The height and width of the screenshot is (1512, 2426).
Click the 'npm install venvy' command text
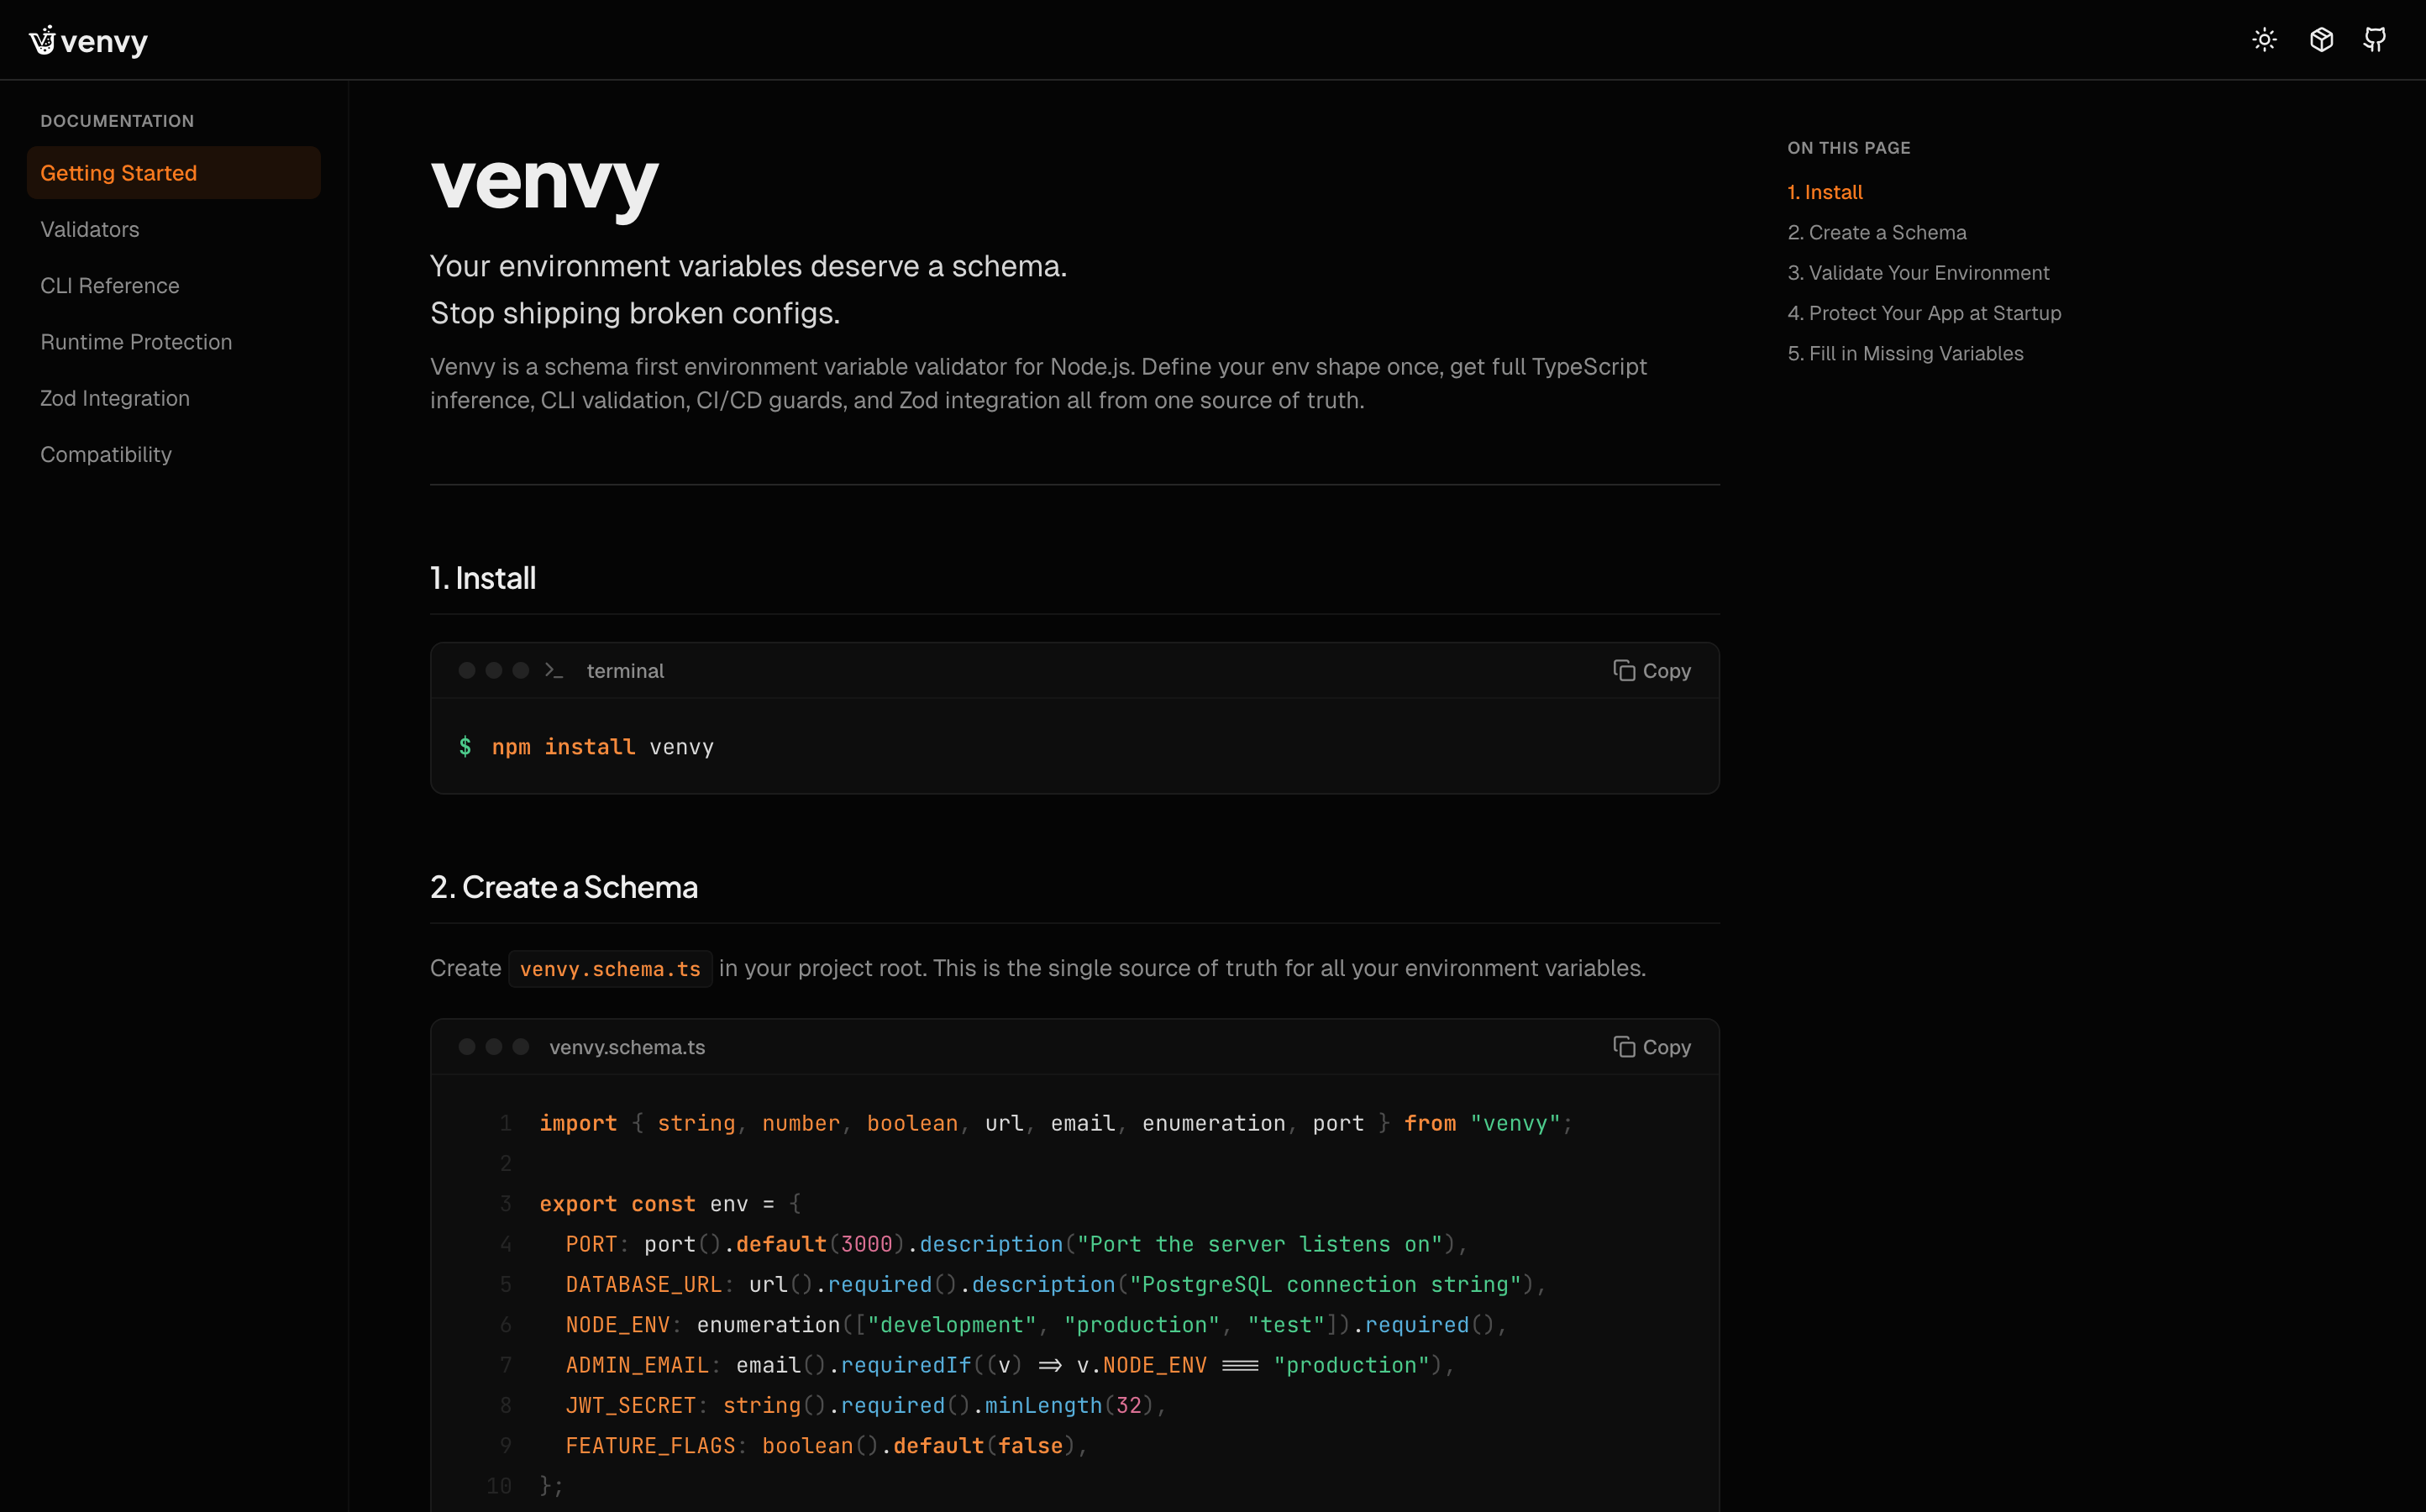pos(602,747)
